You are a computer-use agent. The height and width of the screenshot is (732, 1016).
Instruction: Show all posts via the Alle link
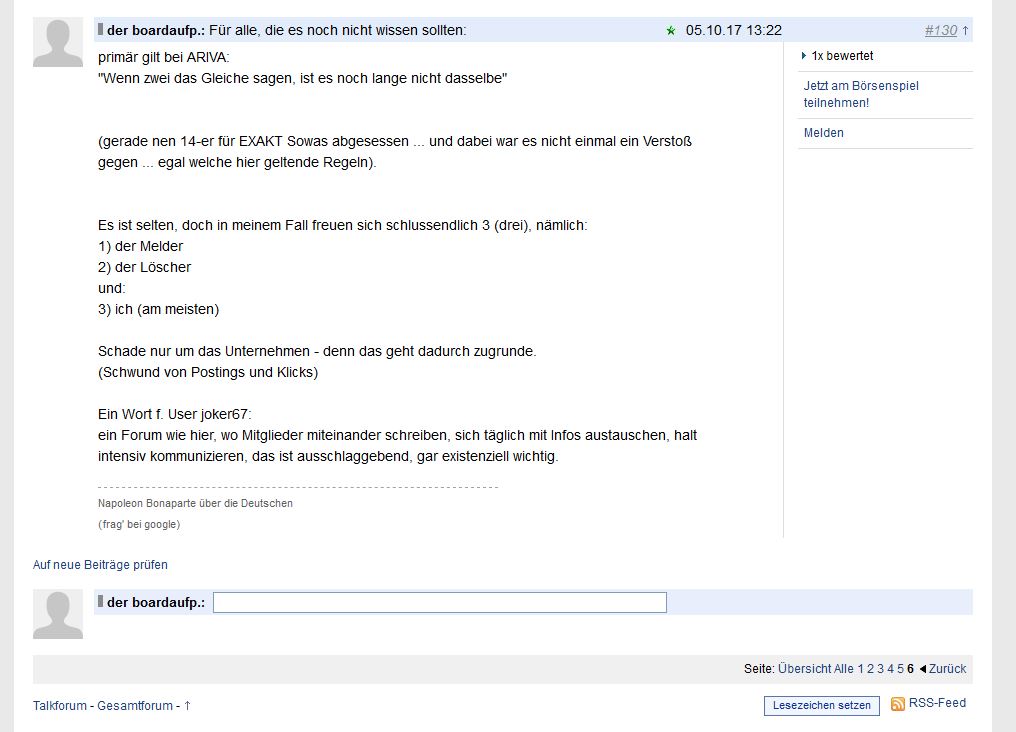[x=844, y=669]
